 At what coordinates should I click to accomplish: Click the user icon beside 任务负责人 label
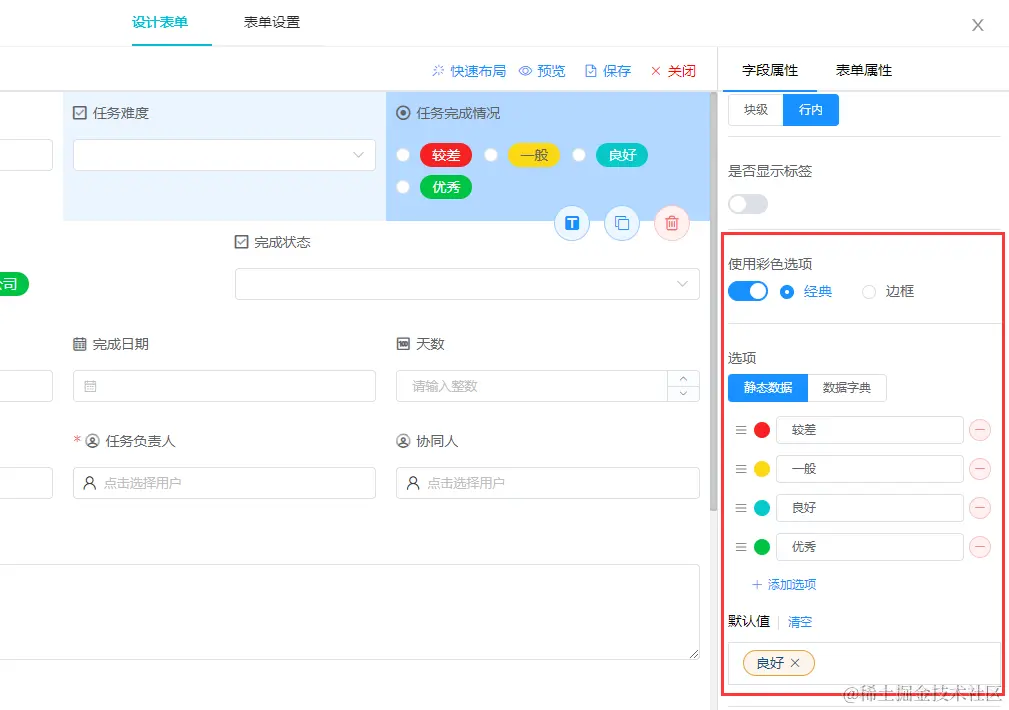(x=93, y=441)
